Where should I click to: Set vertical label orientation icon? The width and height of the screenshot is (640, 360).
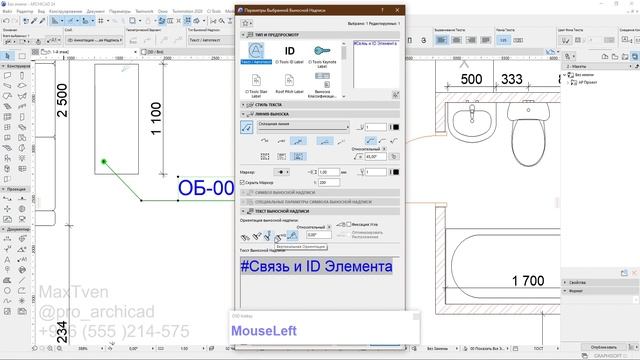(x=268, y=236)
